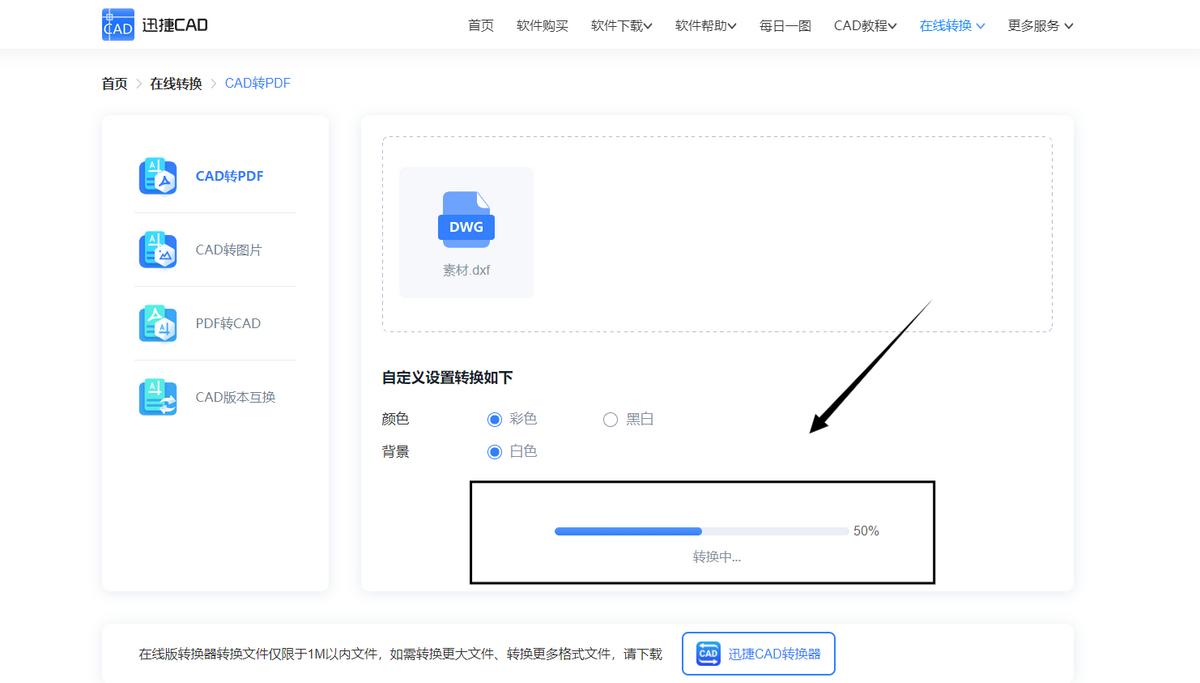Open the PDF转CAD tool icon
1200x683 pixels.
tap(157, 322)
